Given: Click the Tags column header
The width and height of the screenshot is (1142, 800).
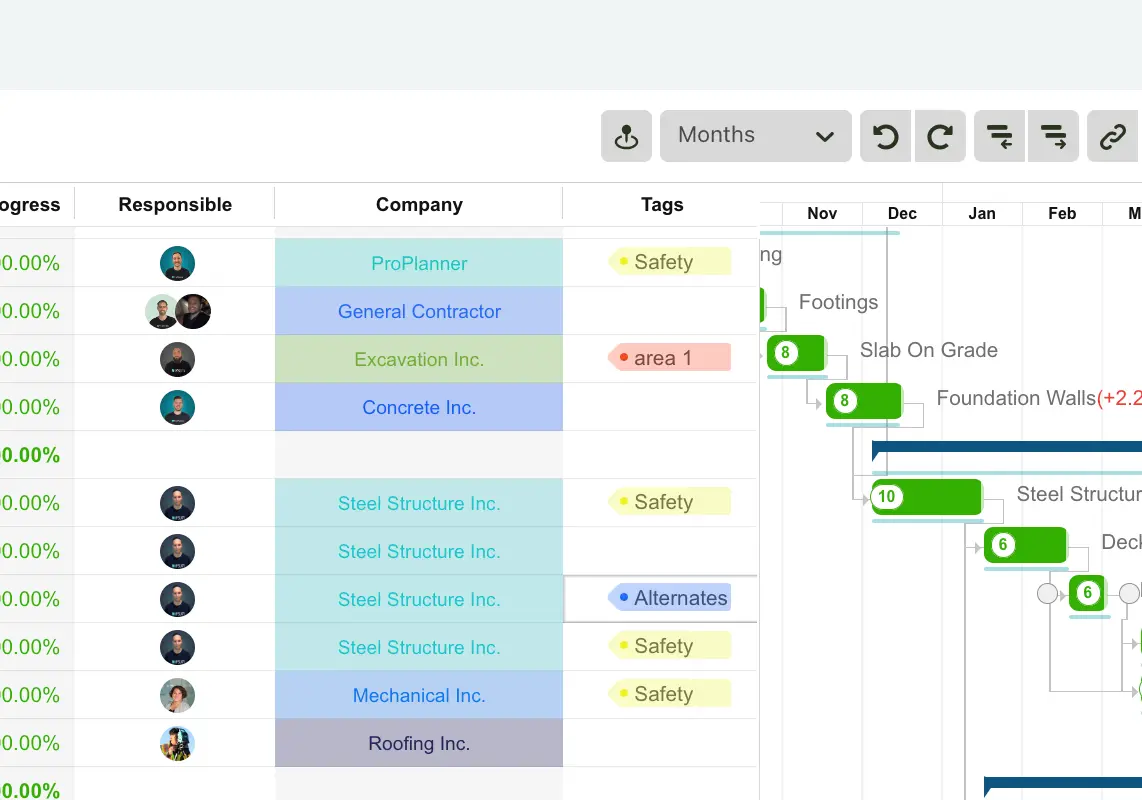Looking at the screenshot, I should [661, 204].
